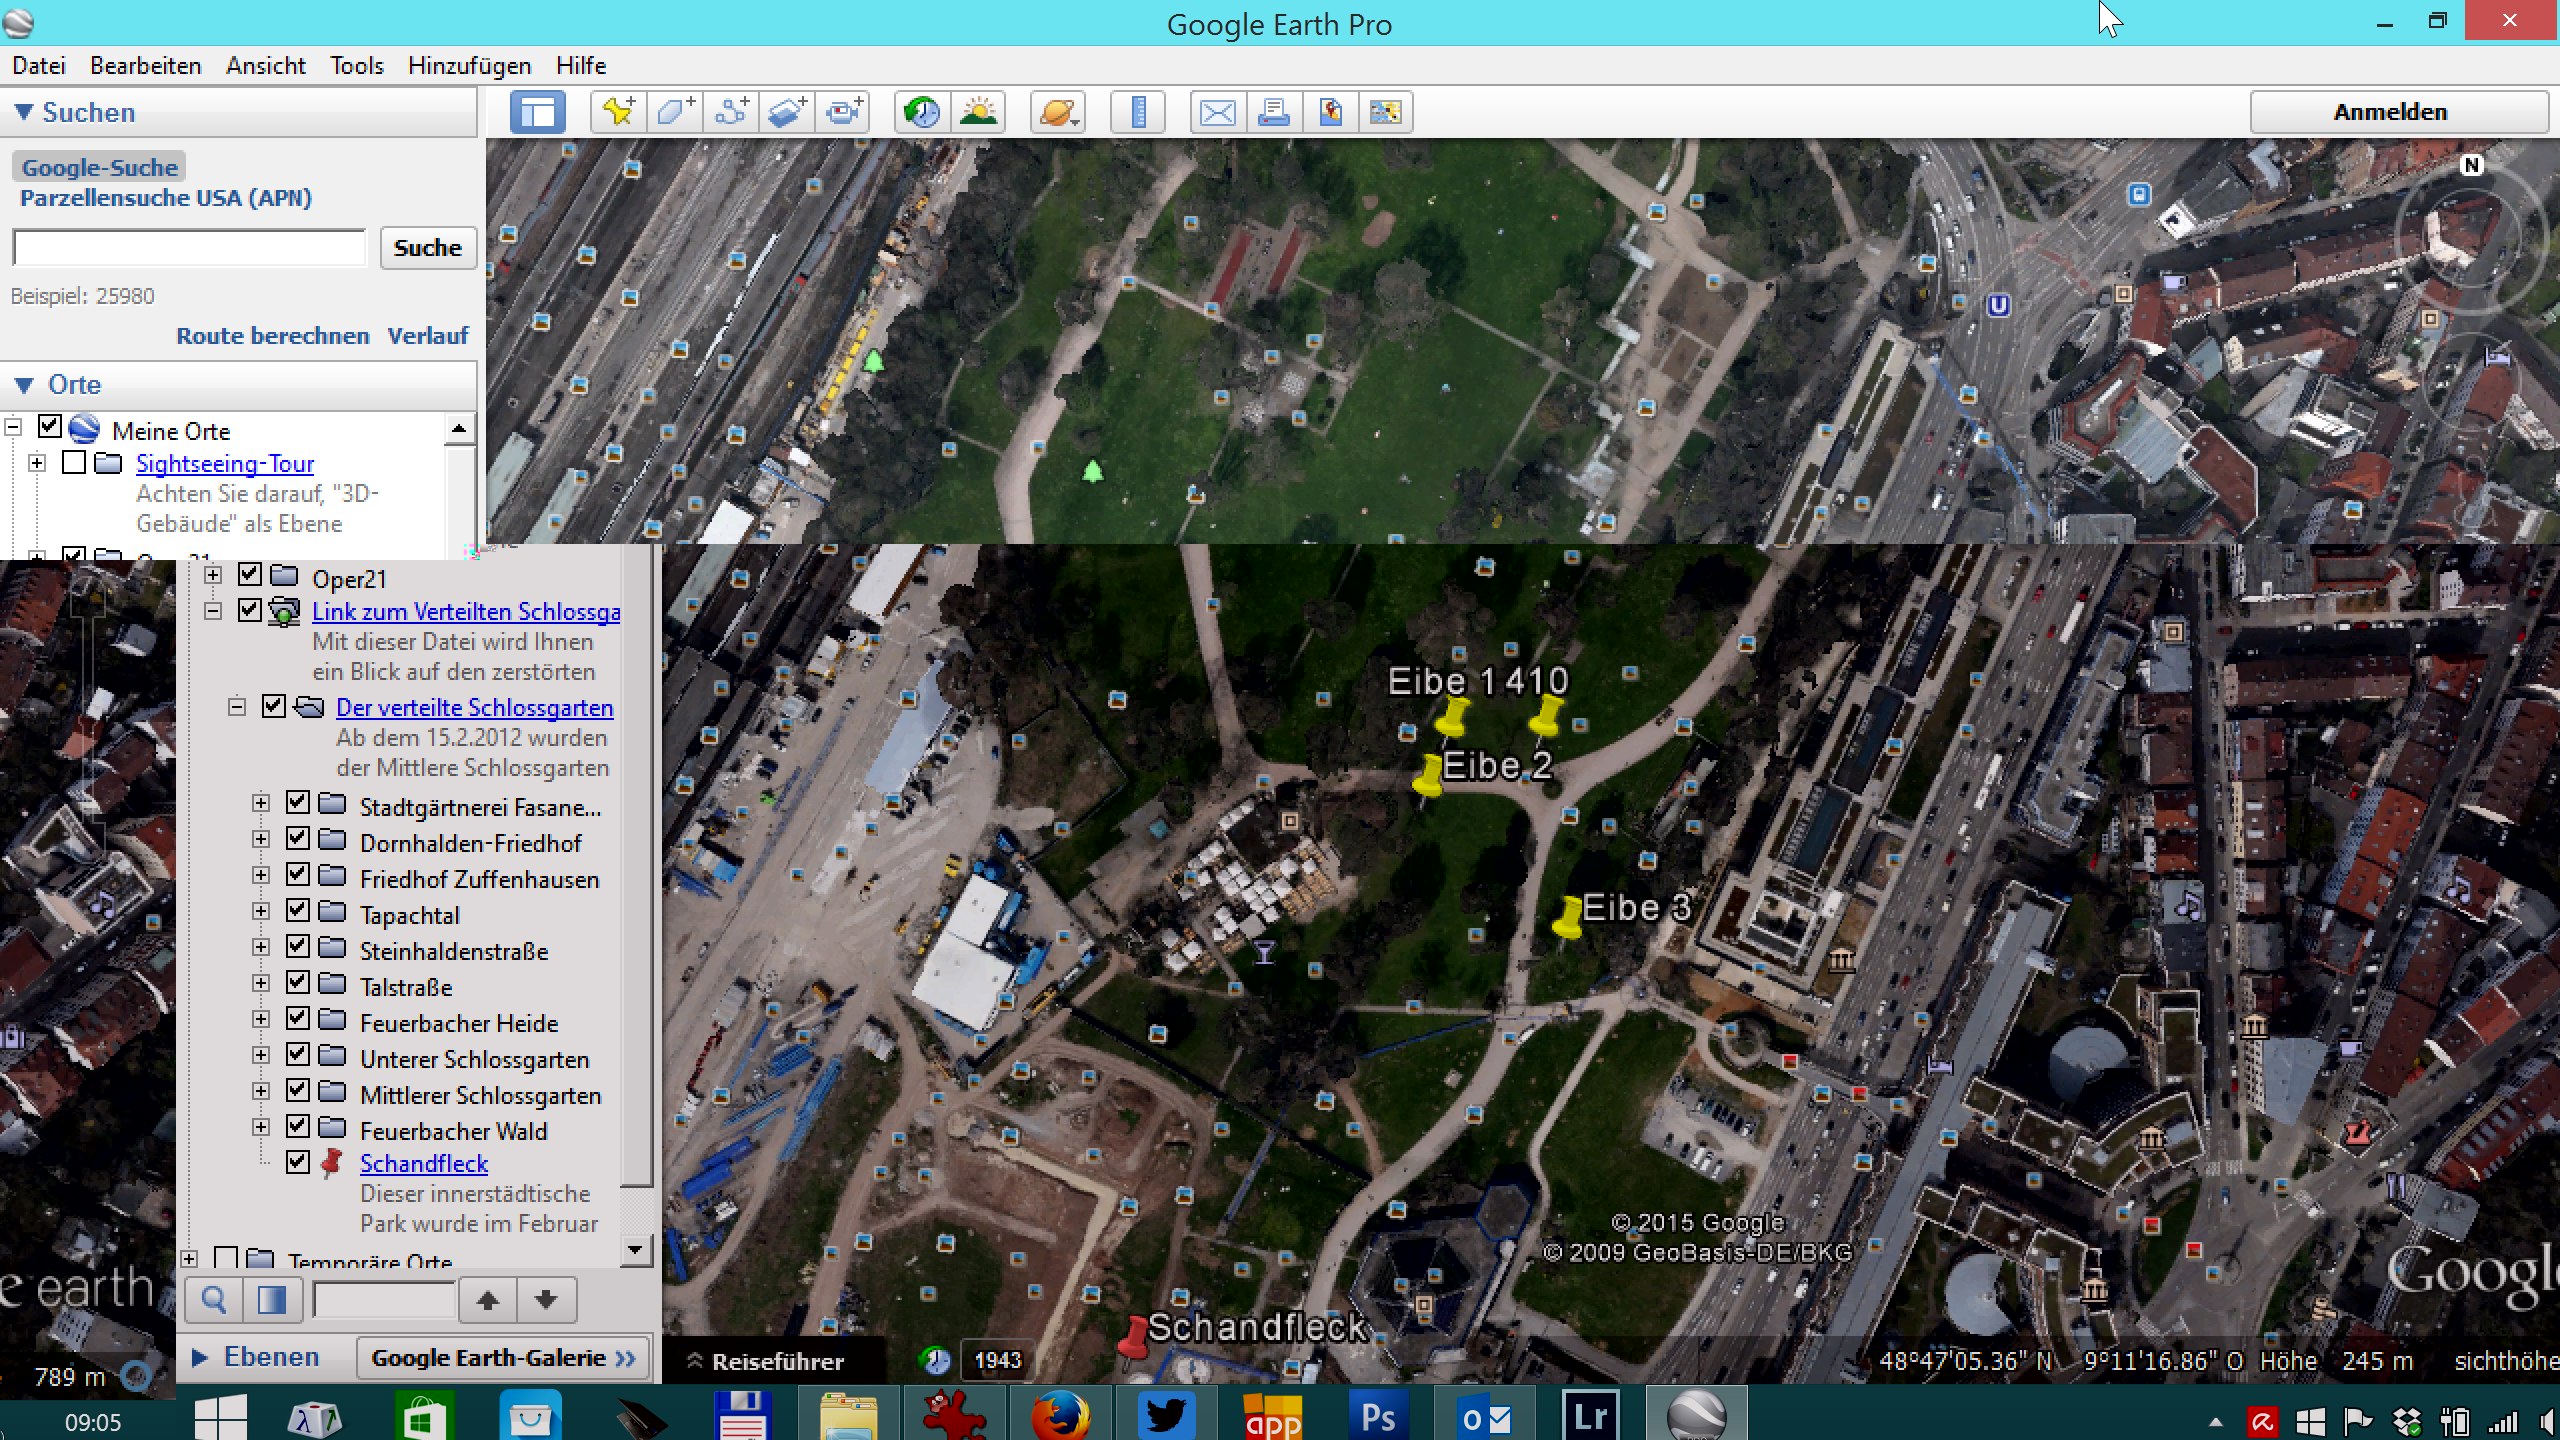Expand the Talstraße folder
Viewport: 2560px width, 1440px height.
(261, 983)
